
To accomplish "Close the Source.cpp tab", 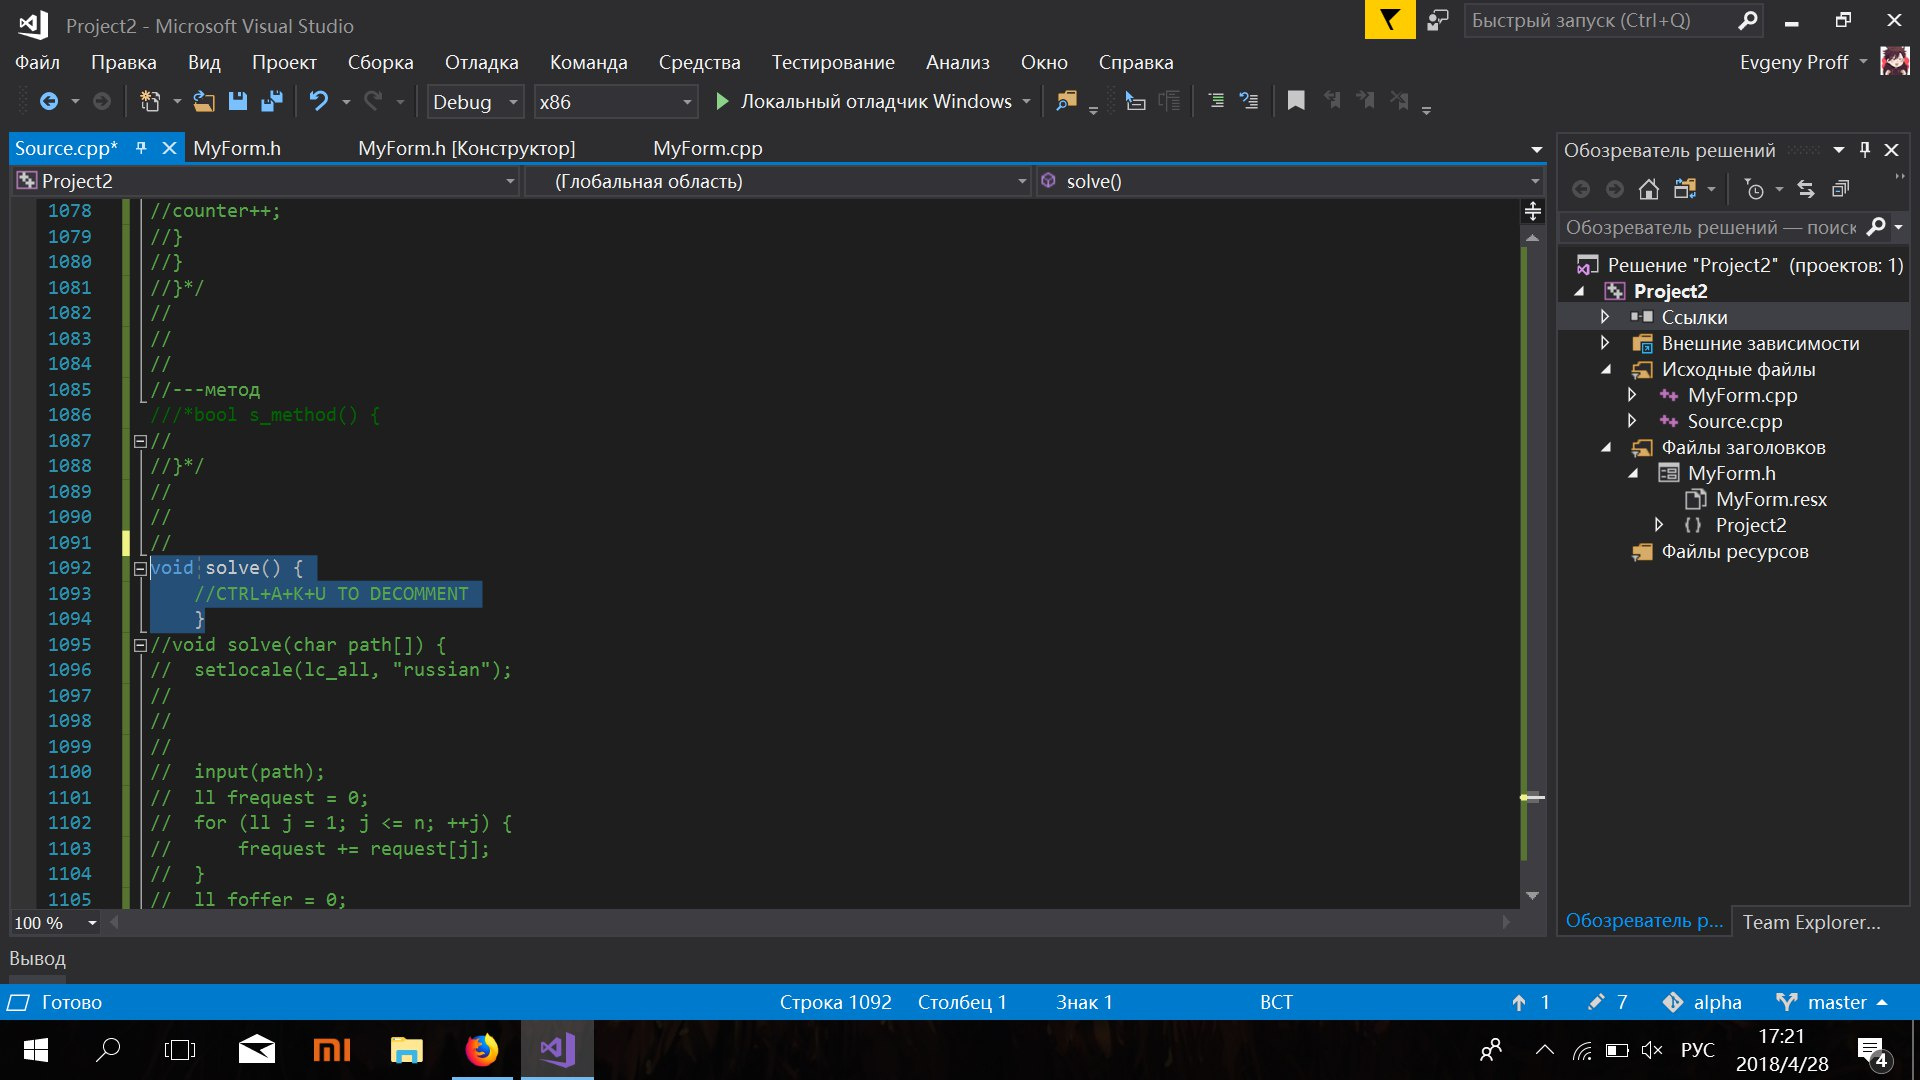I will point(169,148).
